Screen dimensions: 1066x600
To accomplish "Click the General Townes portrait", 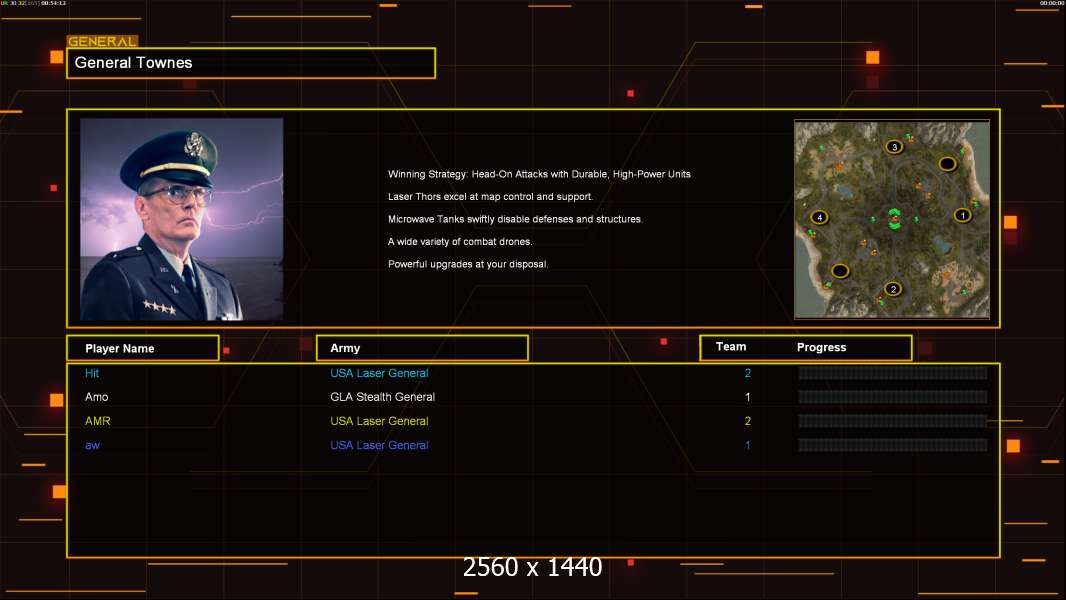I will (x=181, y=219).
